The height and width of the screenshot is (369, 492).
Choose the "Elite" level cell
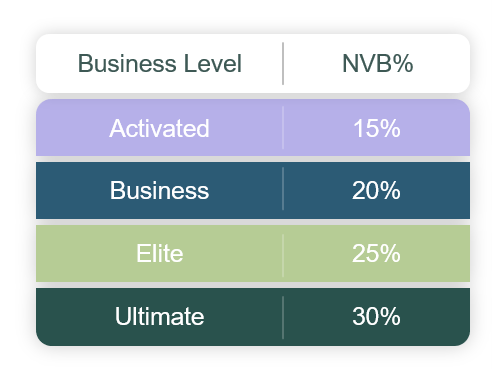tap(160, 253)
